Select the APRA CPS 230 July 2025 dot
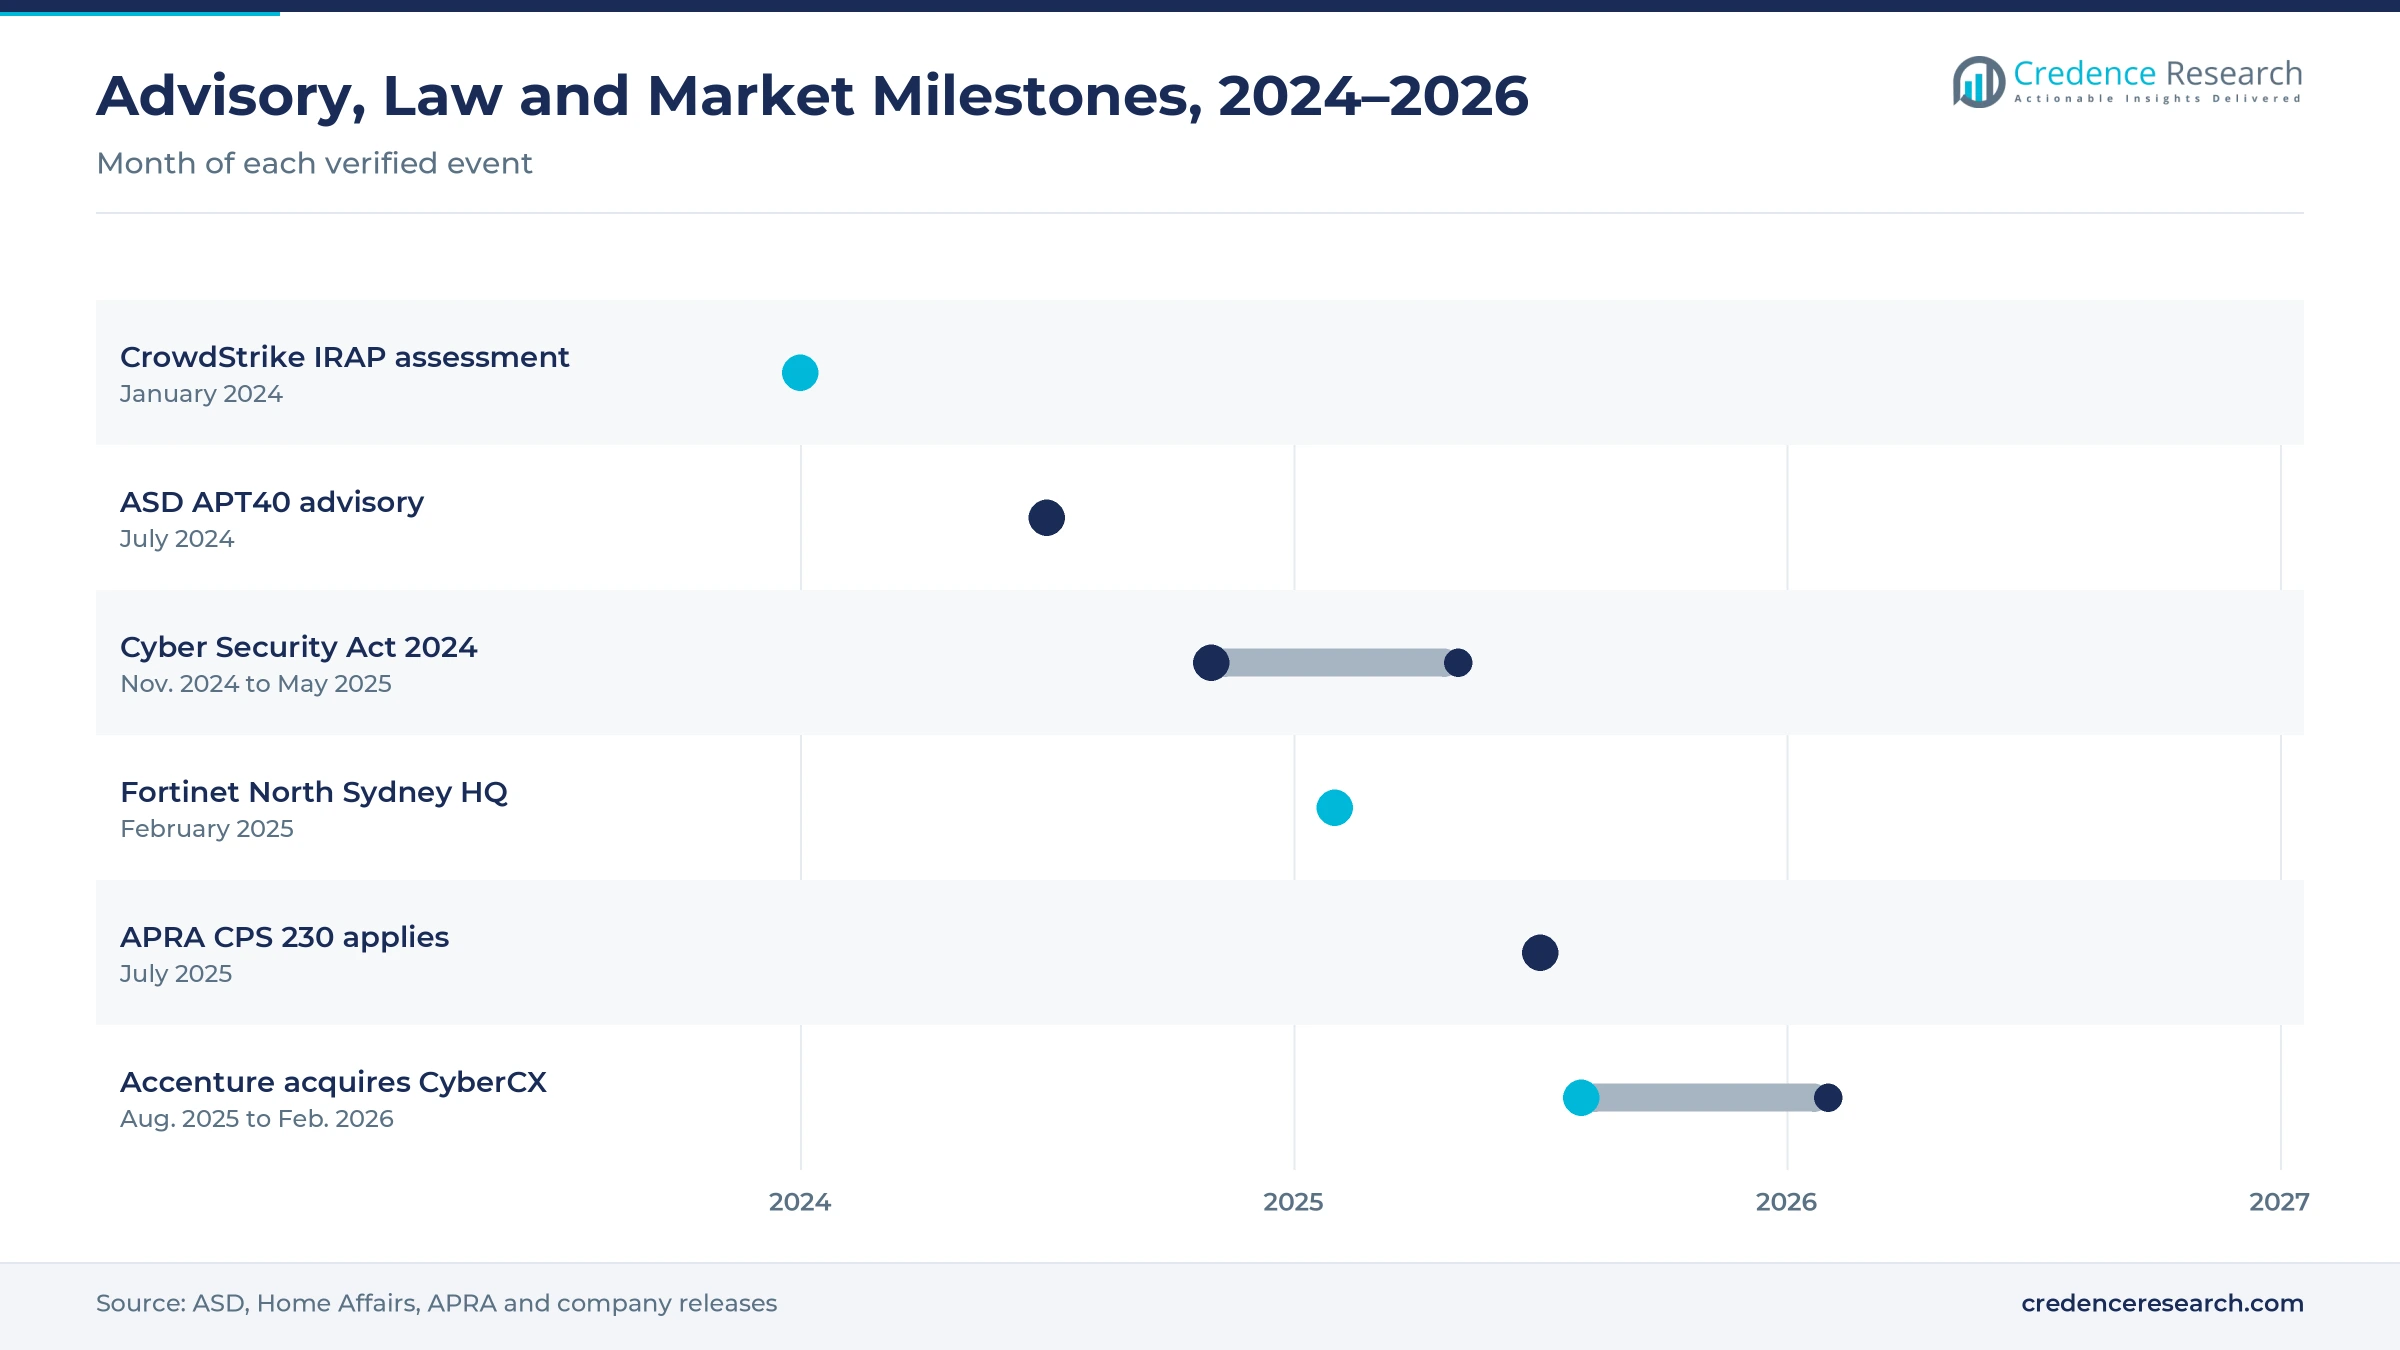 tap(1540, 953)
